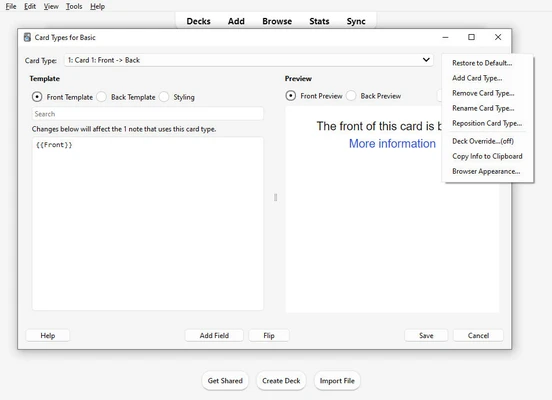The width and height of the screenshot is (552, 400).
Task: Click the Import File button
Action: point(337,381)
